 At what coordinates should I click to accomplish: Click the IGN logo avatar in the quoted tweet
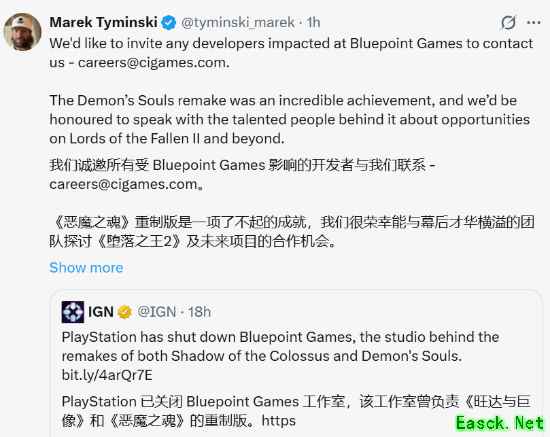click(73, 312)
